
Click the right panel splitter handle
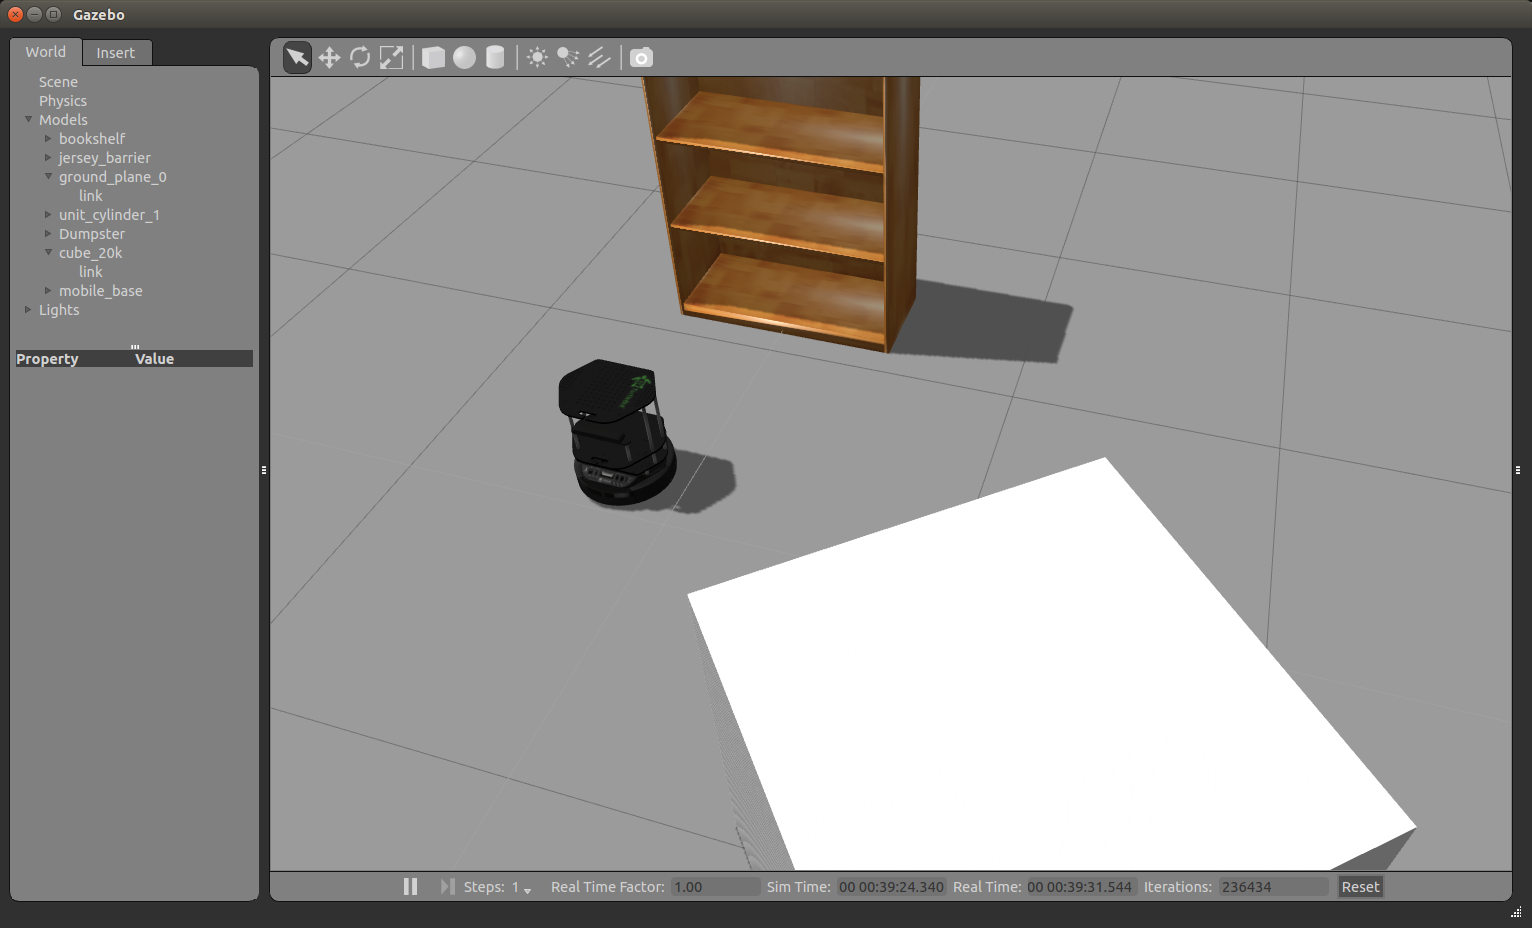coord(1517,469)
